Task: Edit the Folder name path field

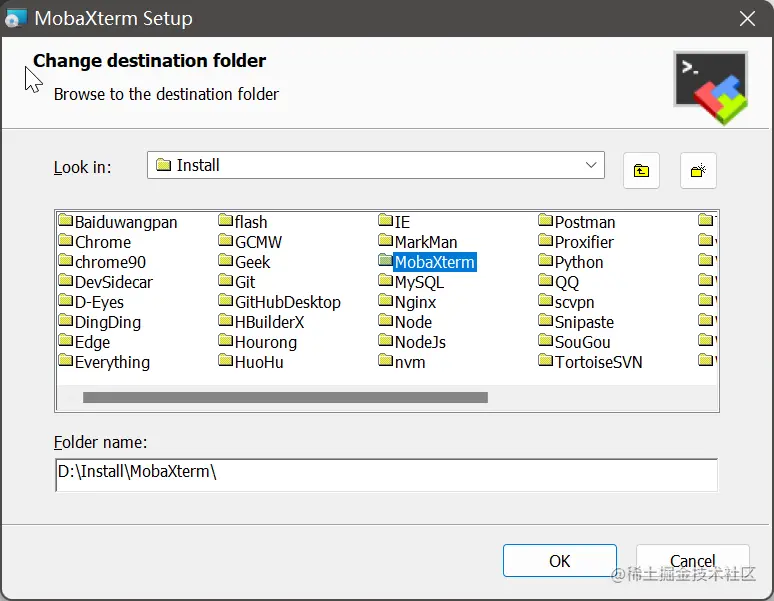Action: (387, 475)
